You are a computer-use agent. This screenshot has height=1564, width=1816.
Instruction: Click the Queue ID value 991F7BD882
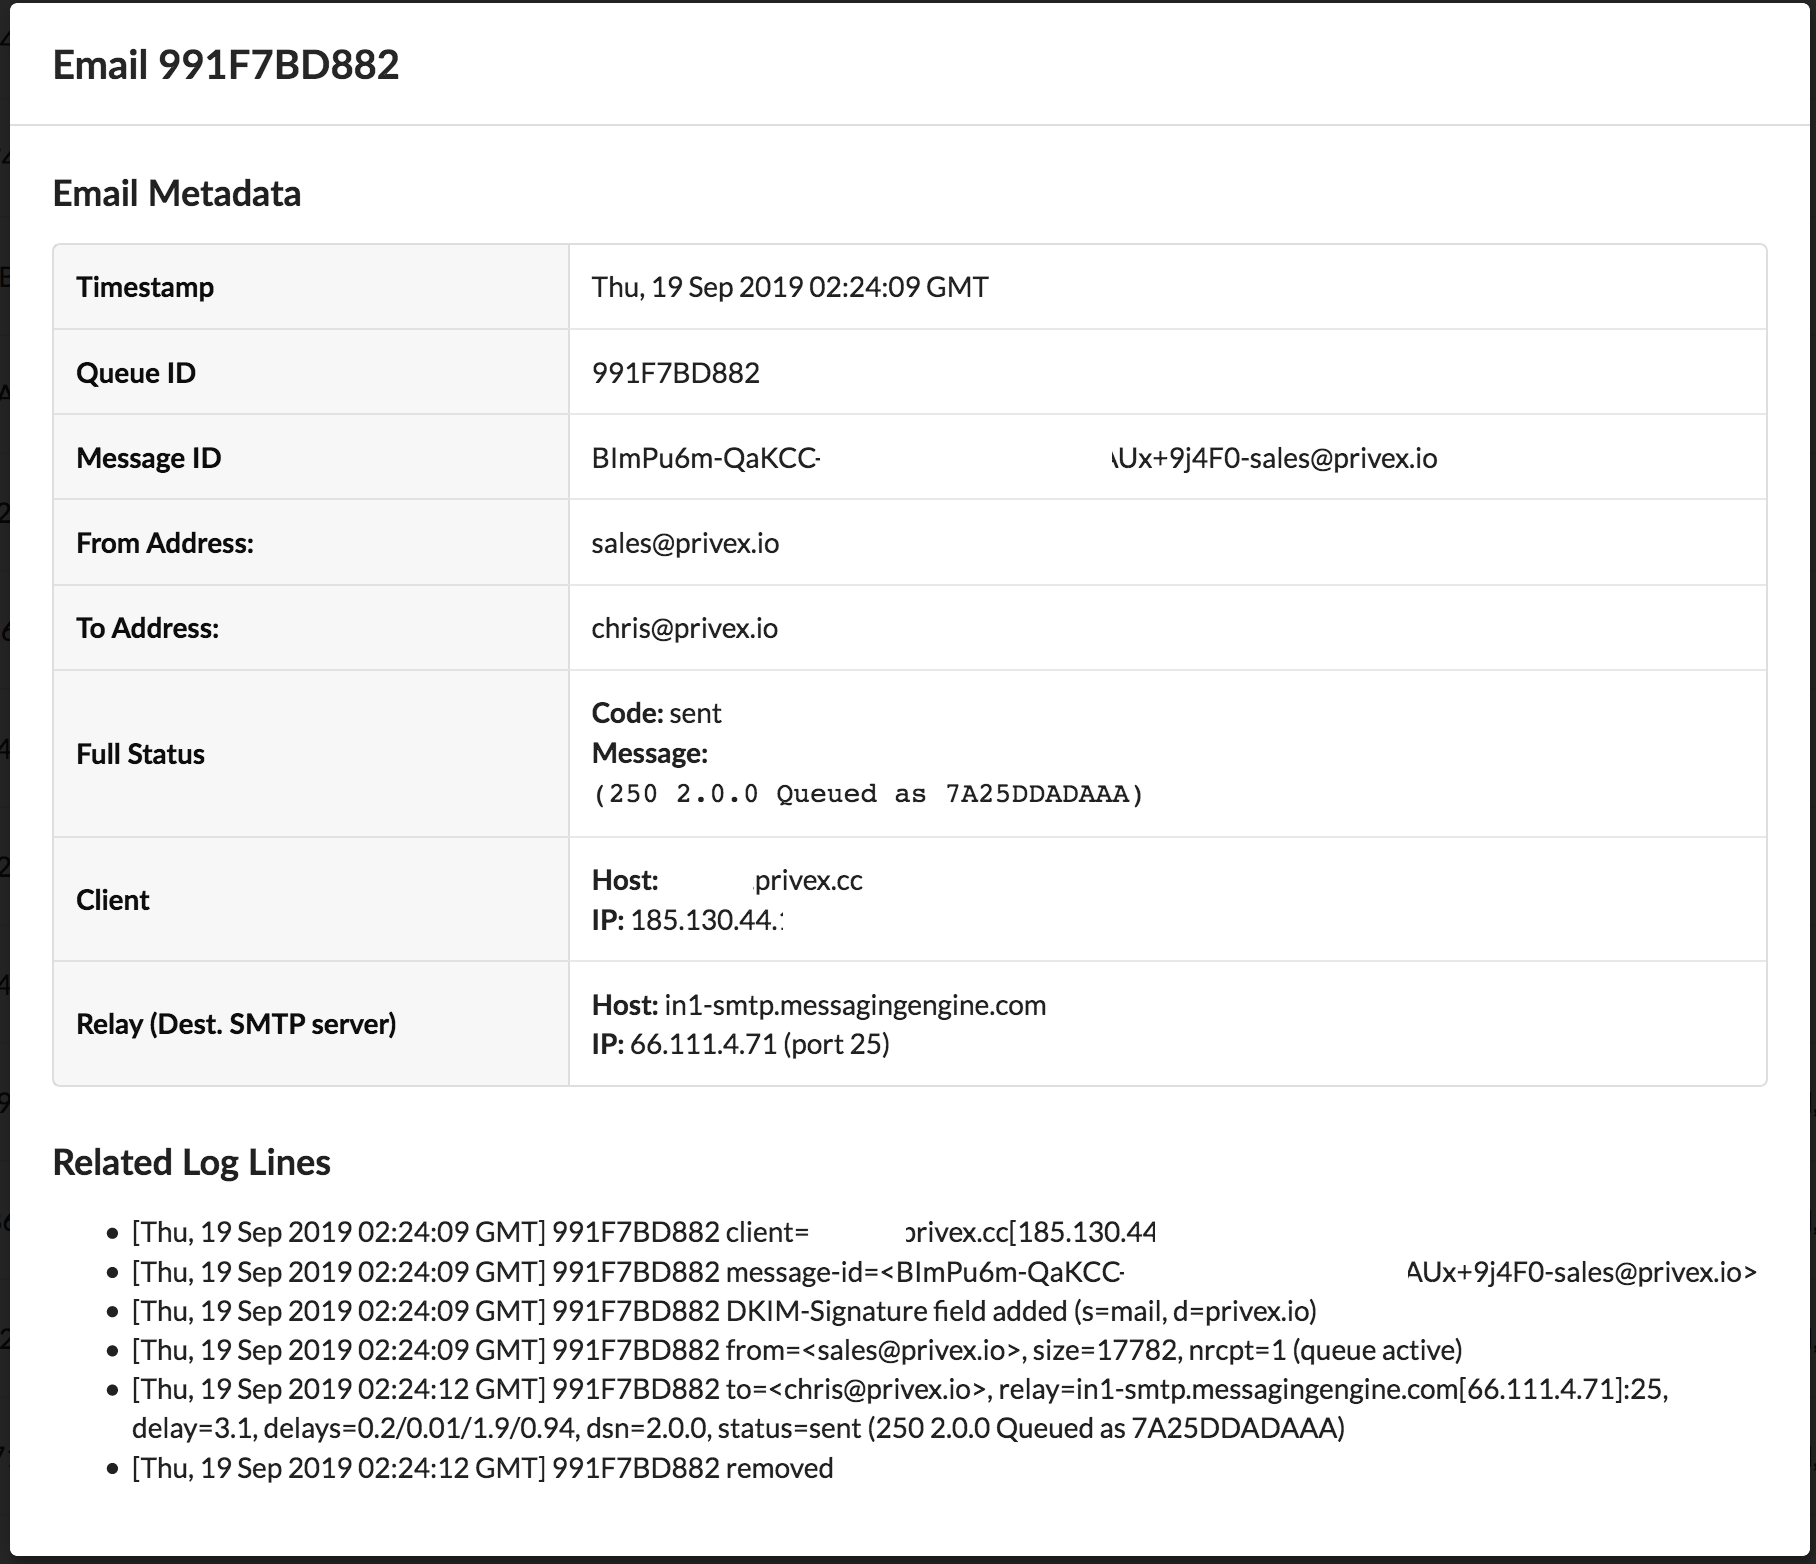pos(675,373)
